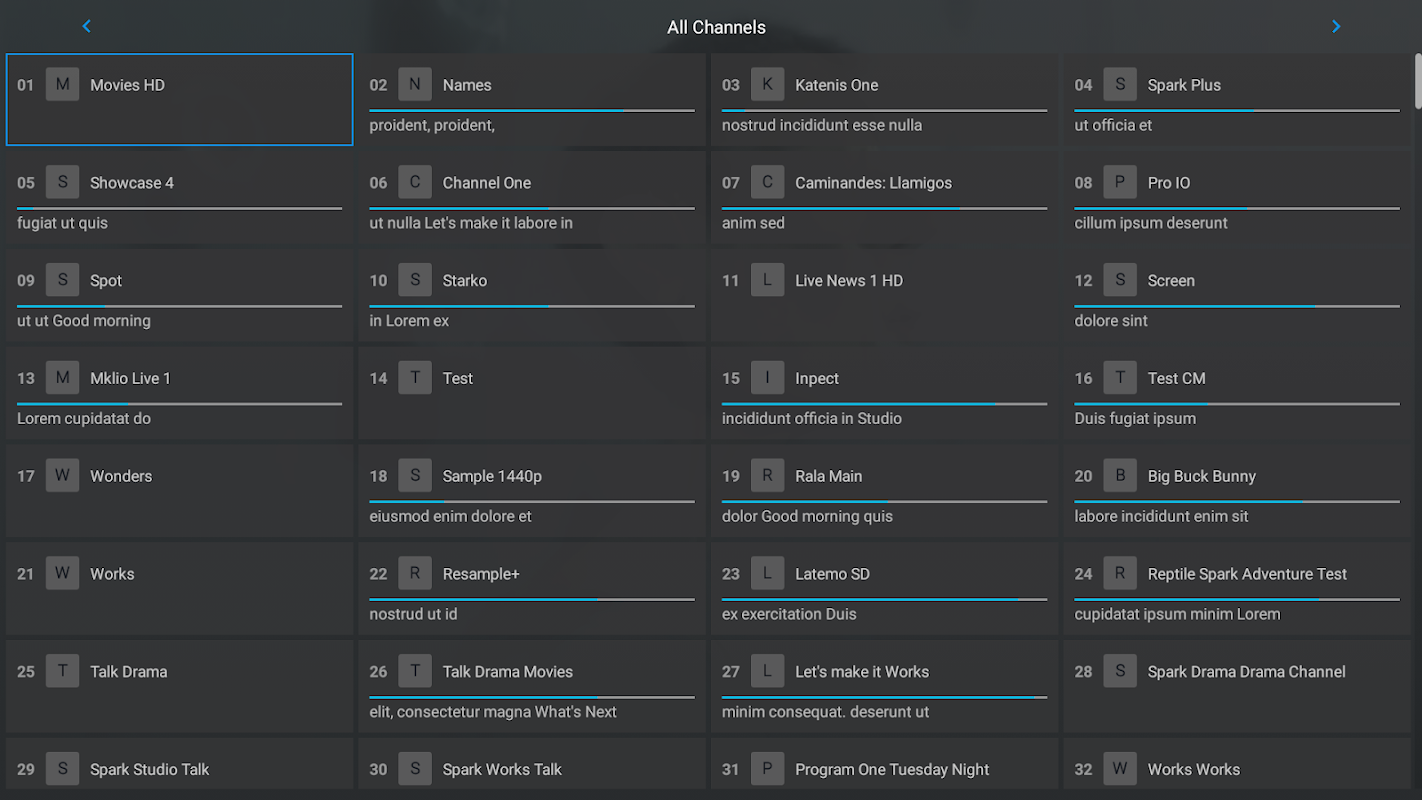This screenshot has width=1422, height=800.
Task: Open channel 11 Live News 1 HD
Action: pyautogui.click(x=884, y=295)
